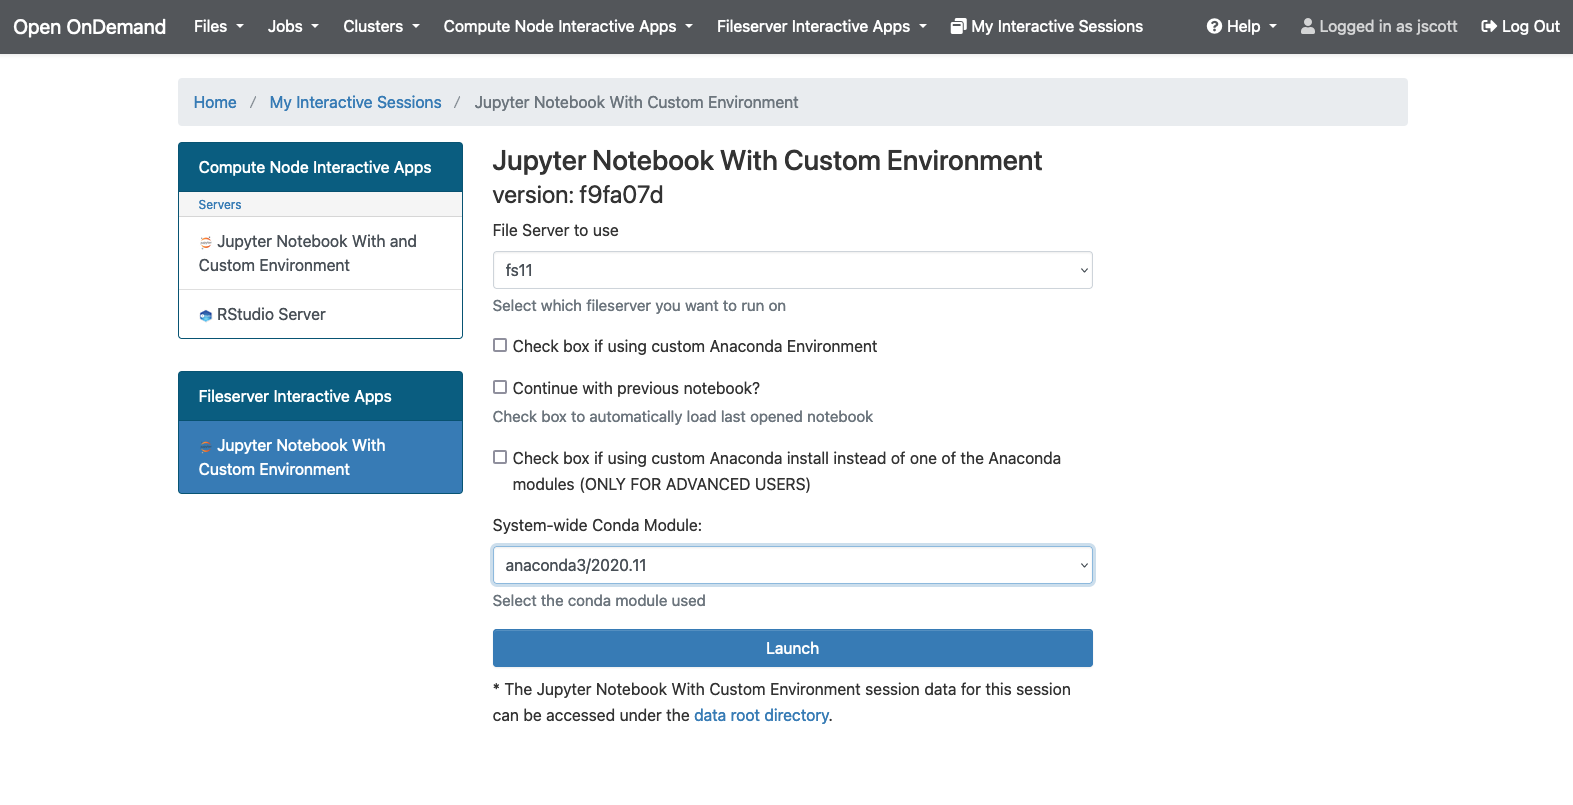This screenshot has width=1573, height=805.
Task: Click Log Out in the navbar
Action: (x=1520, y=26)
